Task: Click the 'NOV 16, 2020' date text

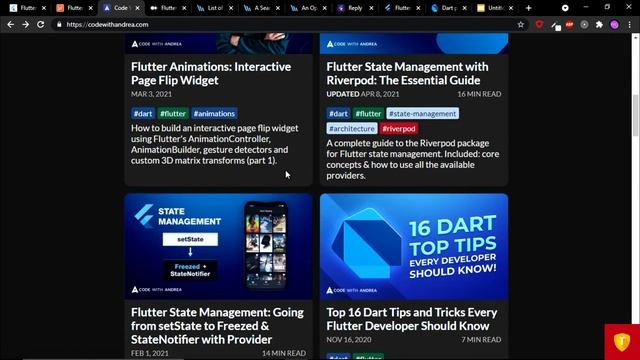Action: 349,340
